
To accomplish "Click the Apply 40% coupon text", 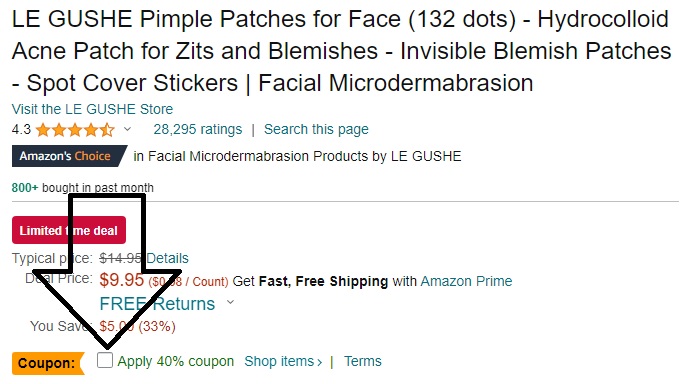I will [x=175, y=361].
